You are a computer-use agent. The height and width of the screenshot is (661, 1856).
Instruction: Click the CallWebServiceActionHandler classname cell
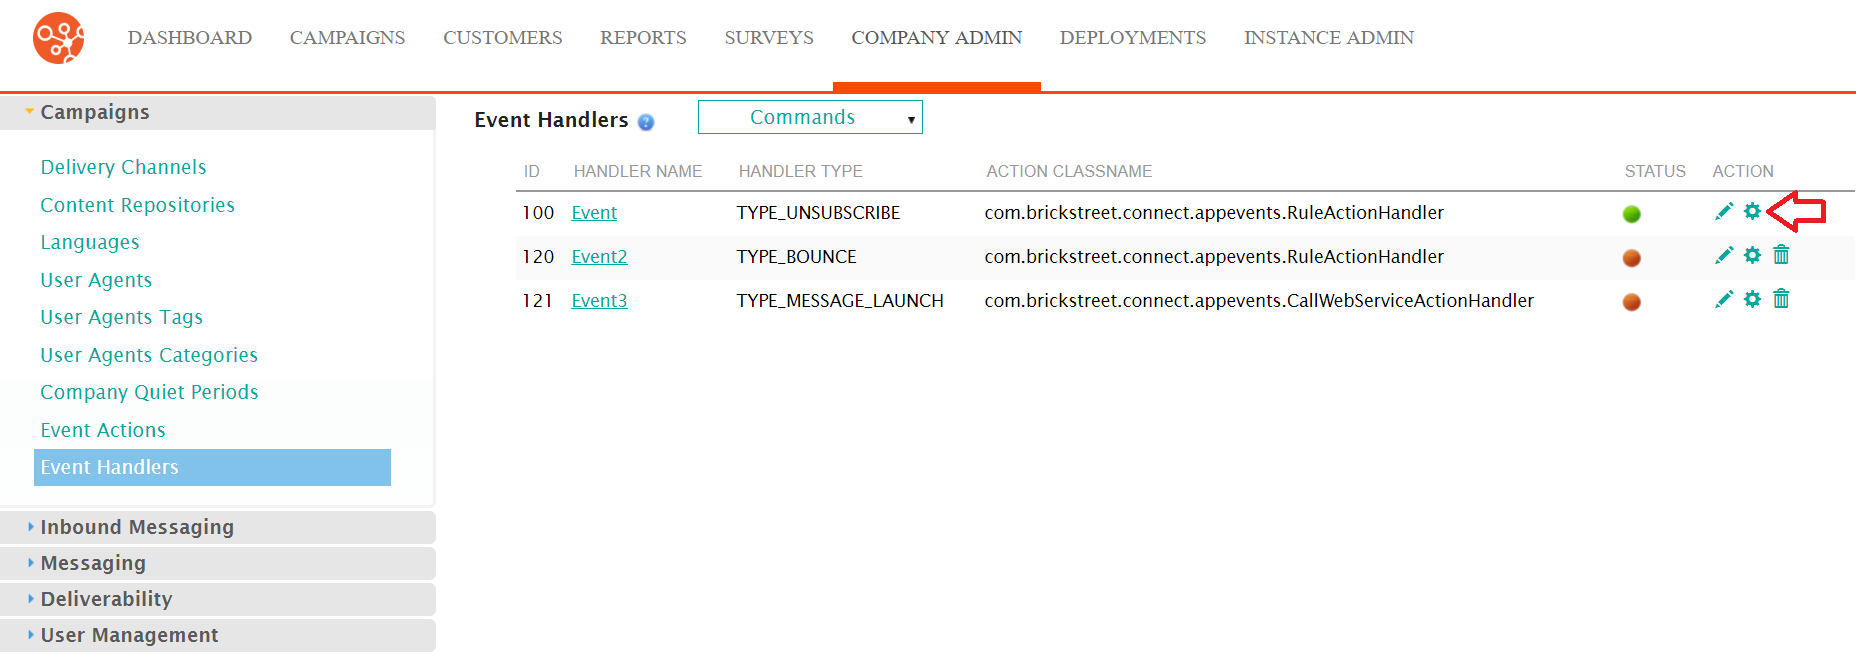[1259, 301]
